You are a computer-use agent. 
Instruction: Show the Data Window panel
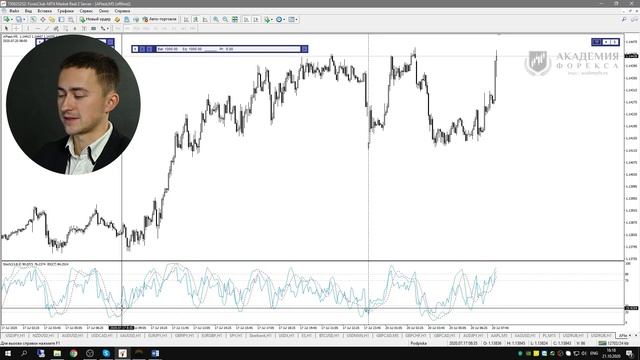point(42,19)
